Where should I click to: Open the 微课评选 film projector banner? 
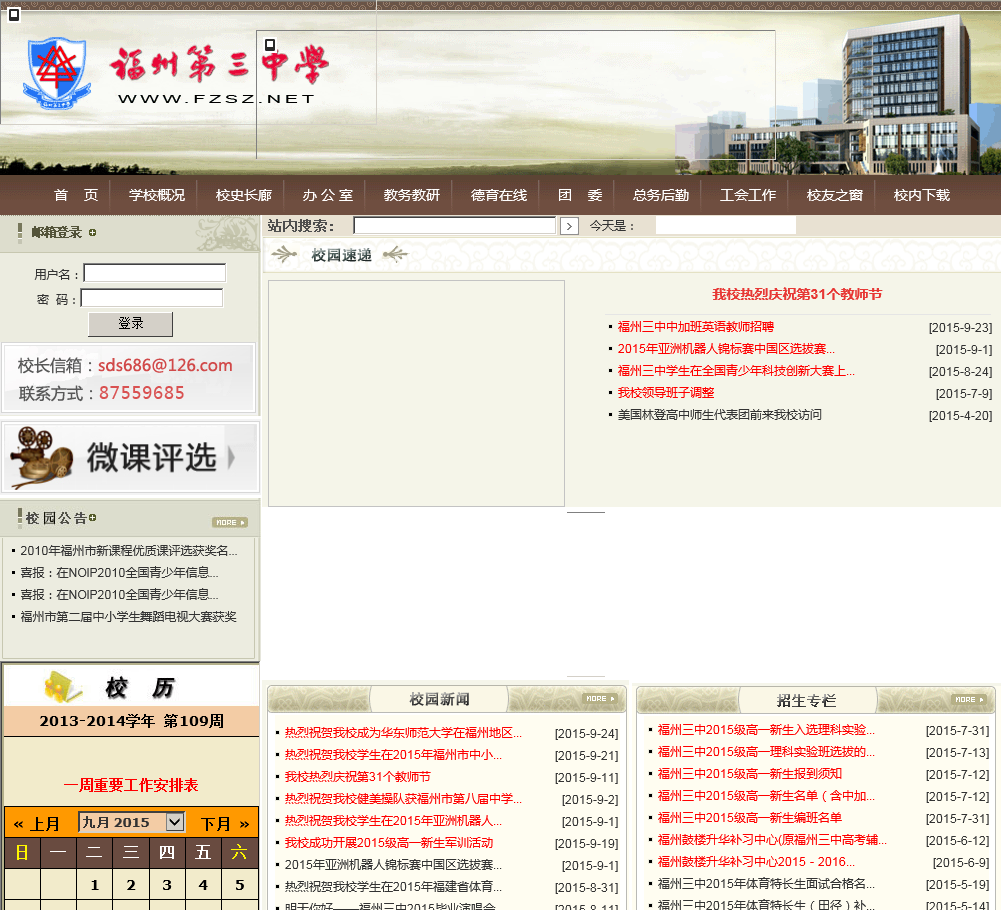[131, 457]
